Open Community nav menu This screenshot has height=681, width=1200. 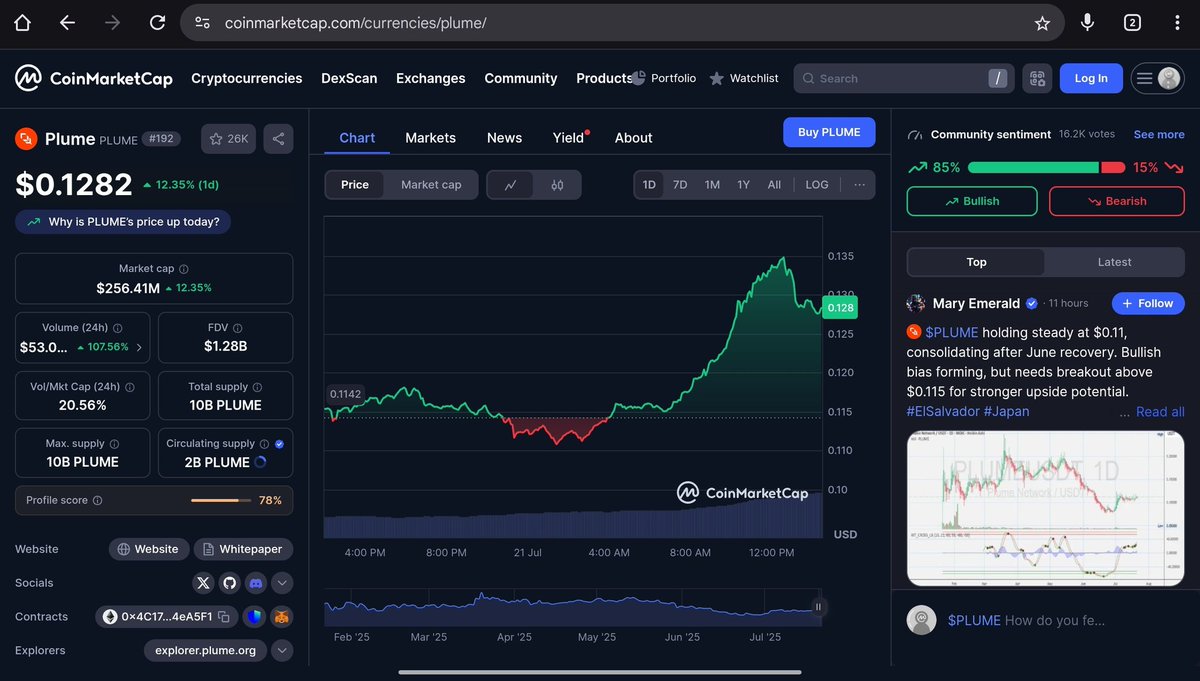pos(521,78)
